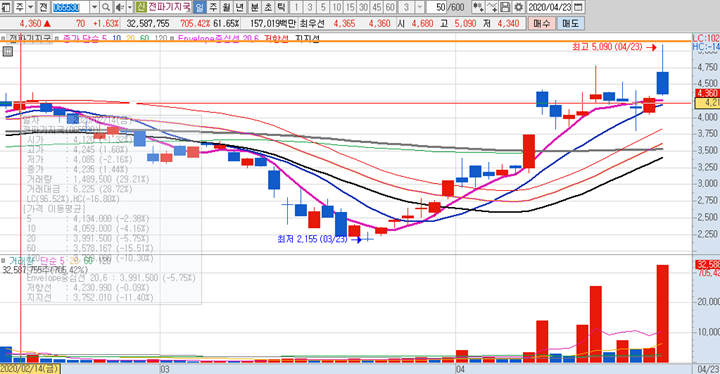Open the chart data grid icon
Viewport: 720px width, 374px height.
point(7,51)
